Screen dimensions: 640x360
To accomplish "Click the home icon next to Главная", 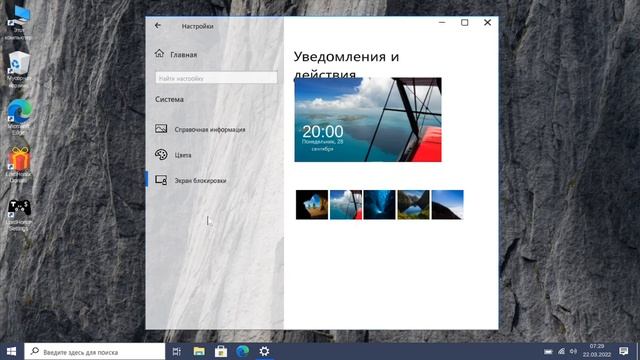I will coord(159,53).
